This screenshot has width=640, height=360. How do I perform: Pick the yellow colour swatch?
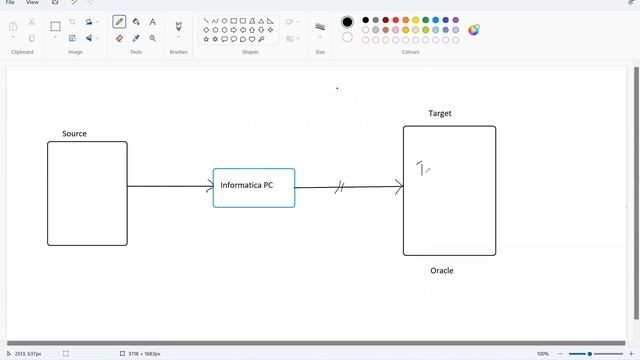pyautogui.click(x=416, y=20)
